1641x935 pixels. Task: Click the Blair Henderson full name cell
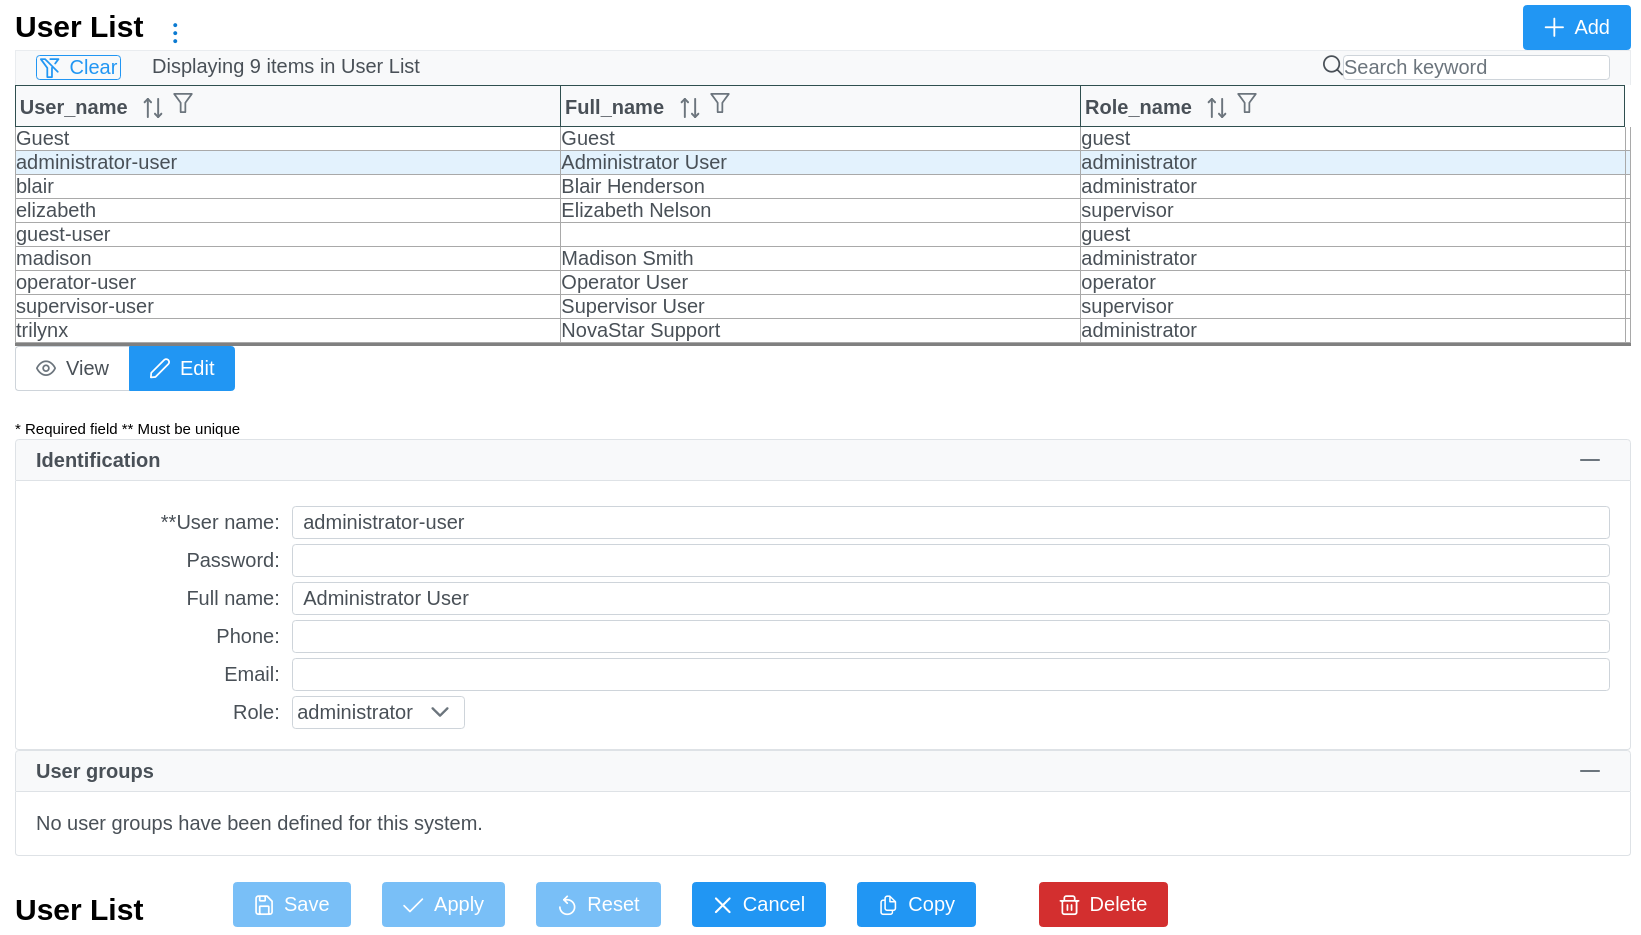[x=820, y=186]
